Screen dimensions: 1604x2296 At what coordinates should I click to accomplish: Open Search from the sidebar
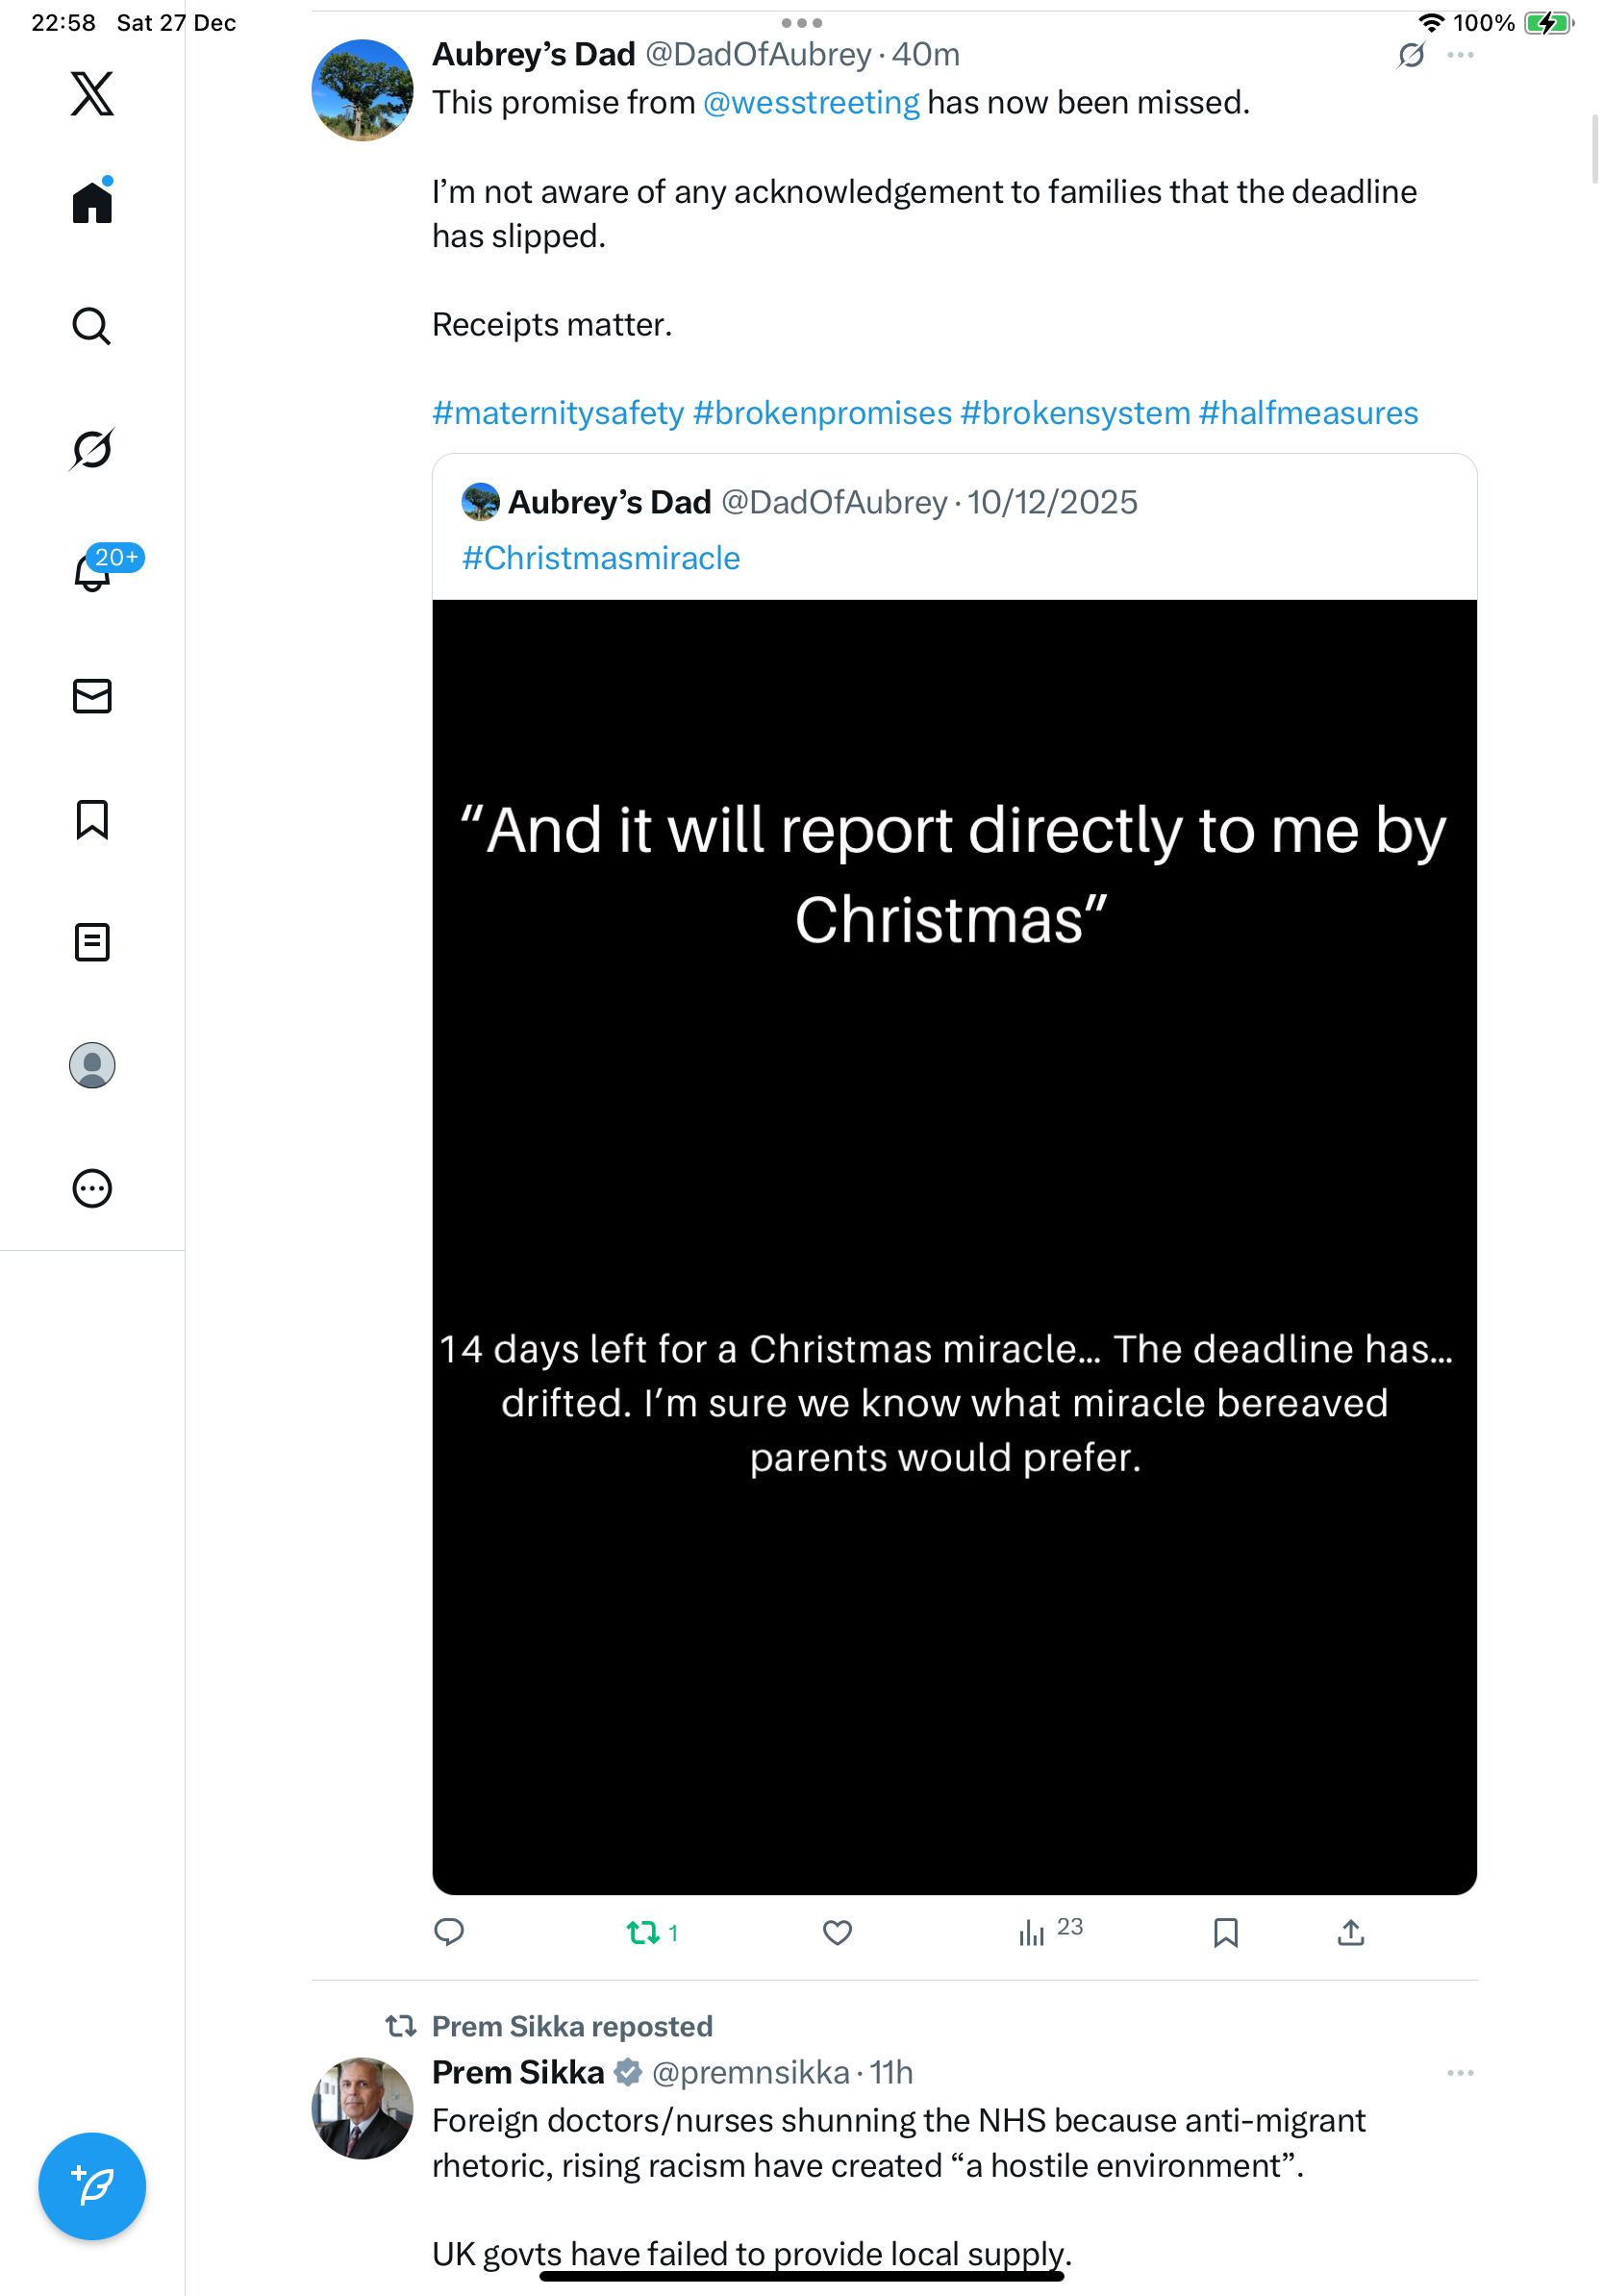[92, 326]
